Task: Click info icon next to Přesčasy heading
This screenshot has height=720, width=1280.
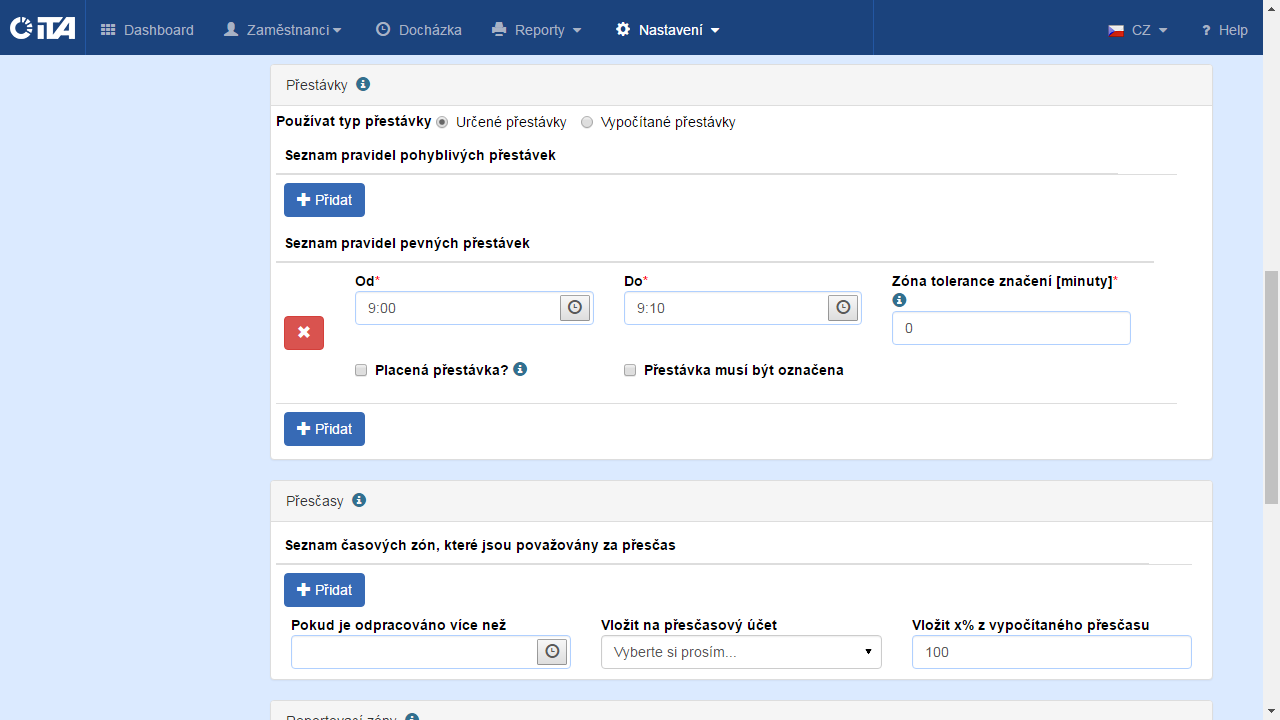Action: click(359, 500)
